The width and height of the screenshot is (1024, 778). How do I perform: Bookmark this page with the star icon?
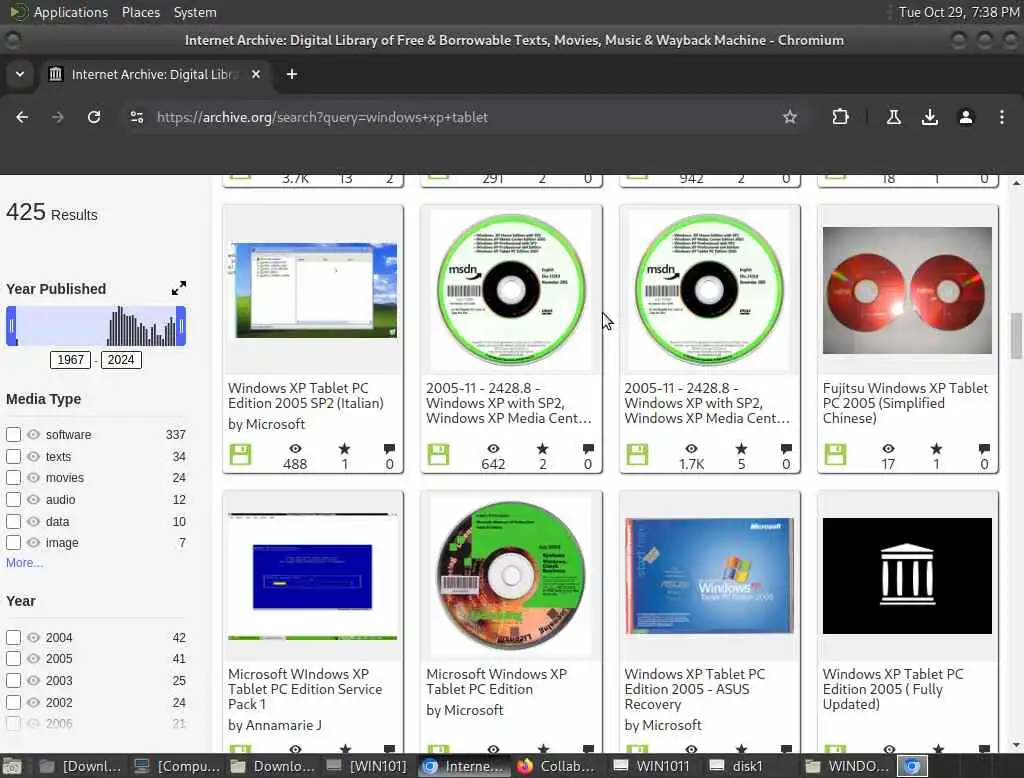click(x=790, y=117)
